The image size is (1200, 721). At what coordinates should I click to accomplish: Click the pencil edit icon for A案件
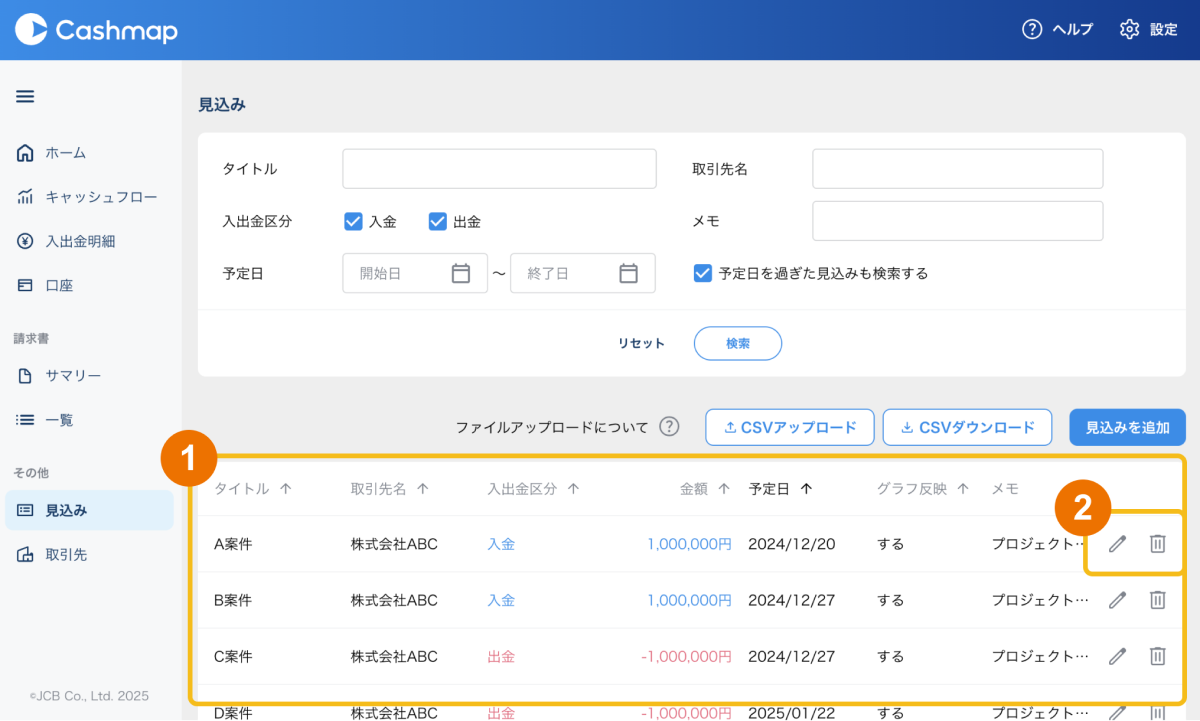1117,544
